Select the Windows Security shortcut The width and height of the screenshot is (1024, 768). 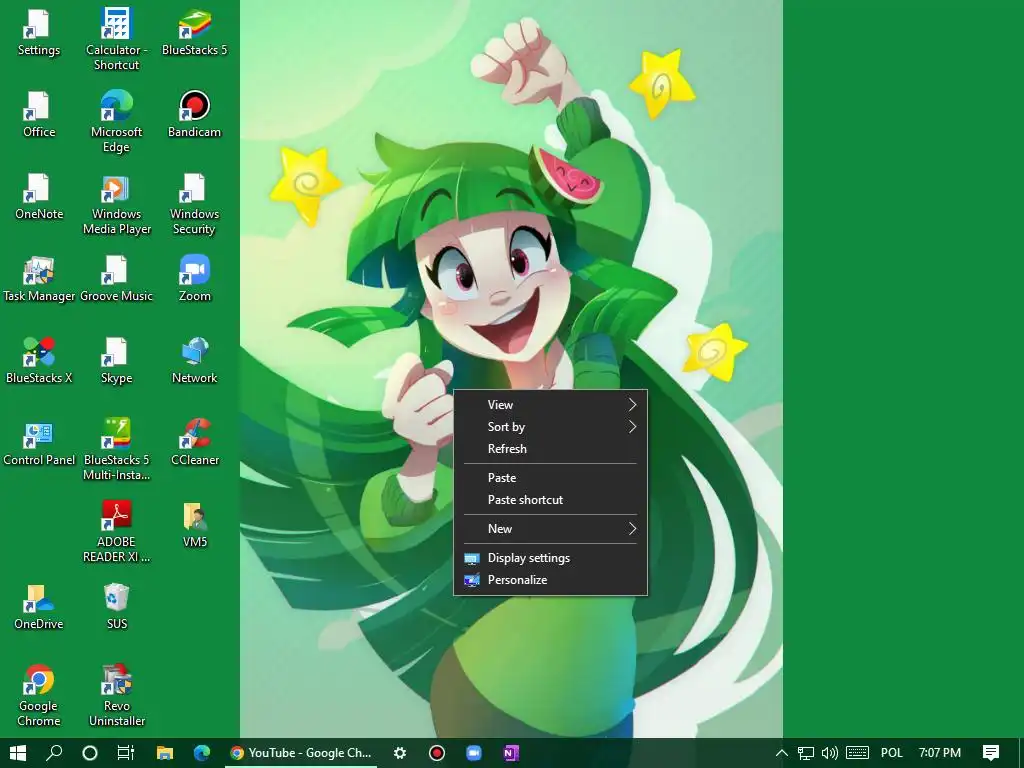pyautogui.click(x=195, y=204)
